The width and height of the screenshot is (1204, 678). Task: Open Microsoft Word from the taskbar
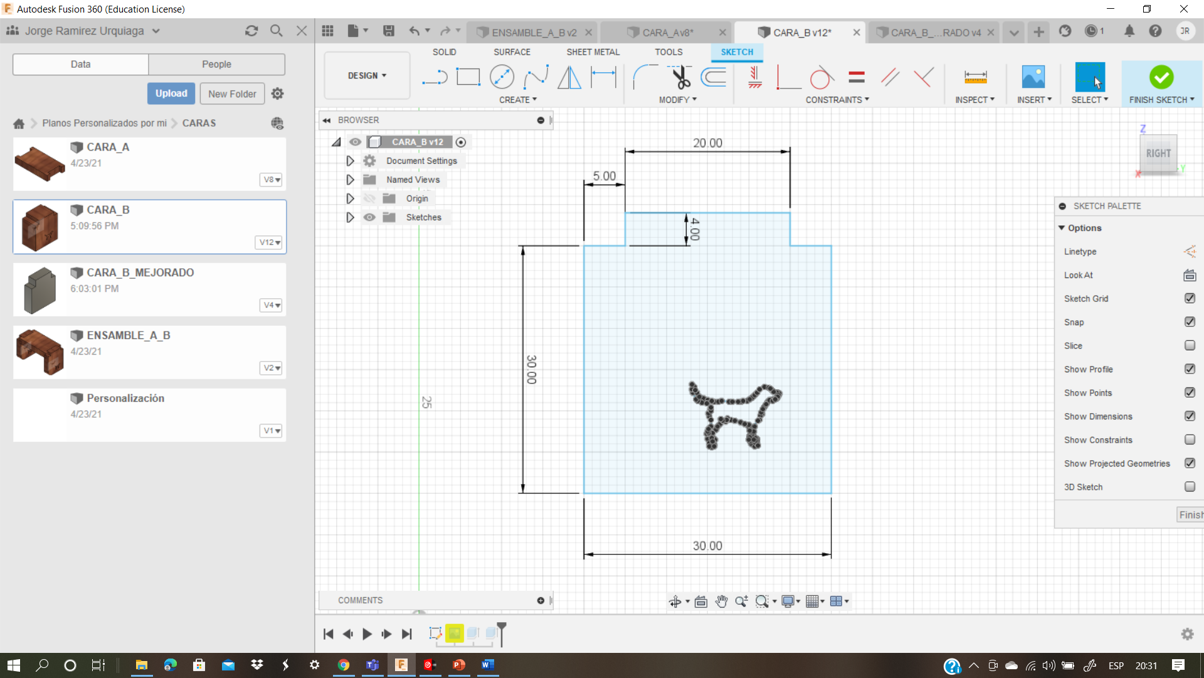click(x=488, y=665)
